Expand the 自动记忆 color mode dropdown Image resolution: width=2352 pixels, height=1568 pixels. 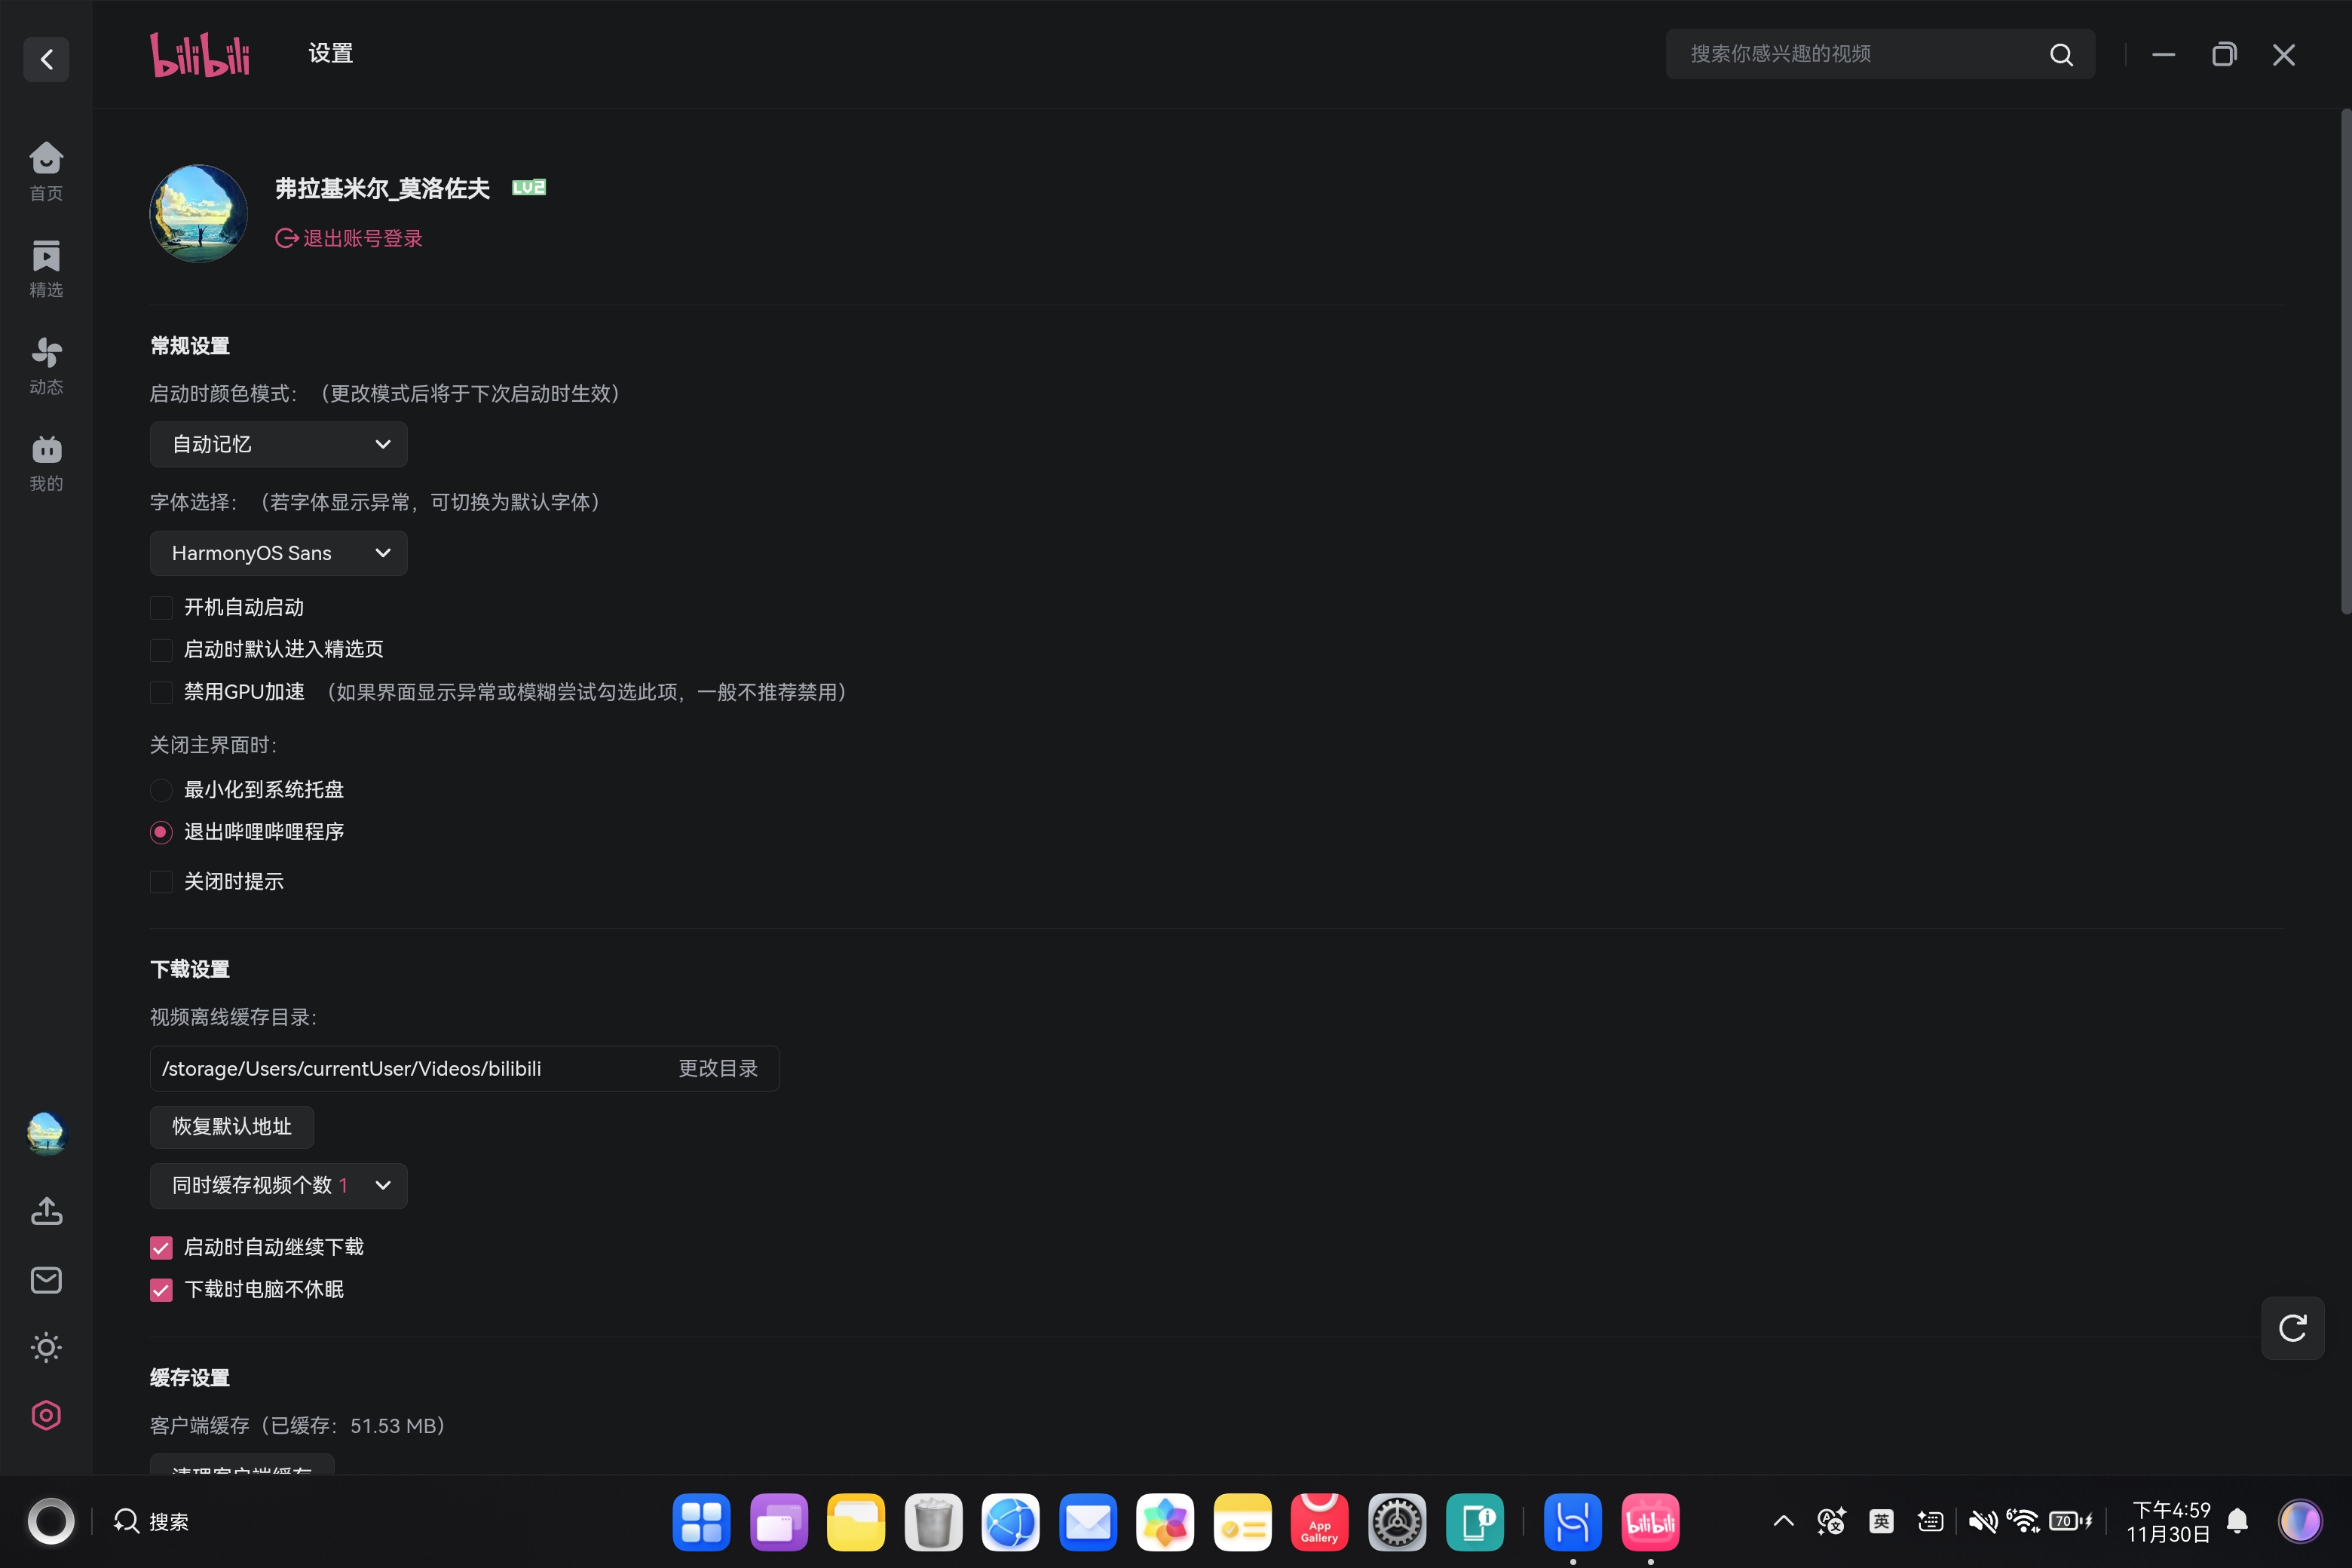coord(278,444)
